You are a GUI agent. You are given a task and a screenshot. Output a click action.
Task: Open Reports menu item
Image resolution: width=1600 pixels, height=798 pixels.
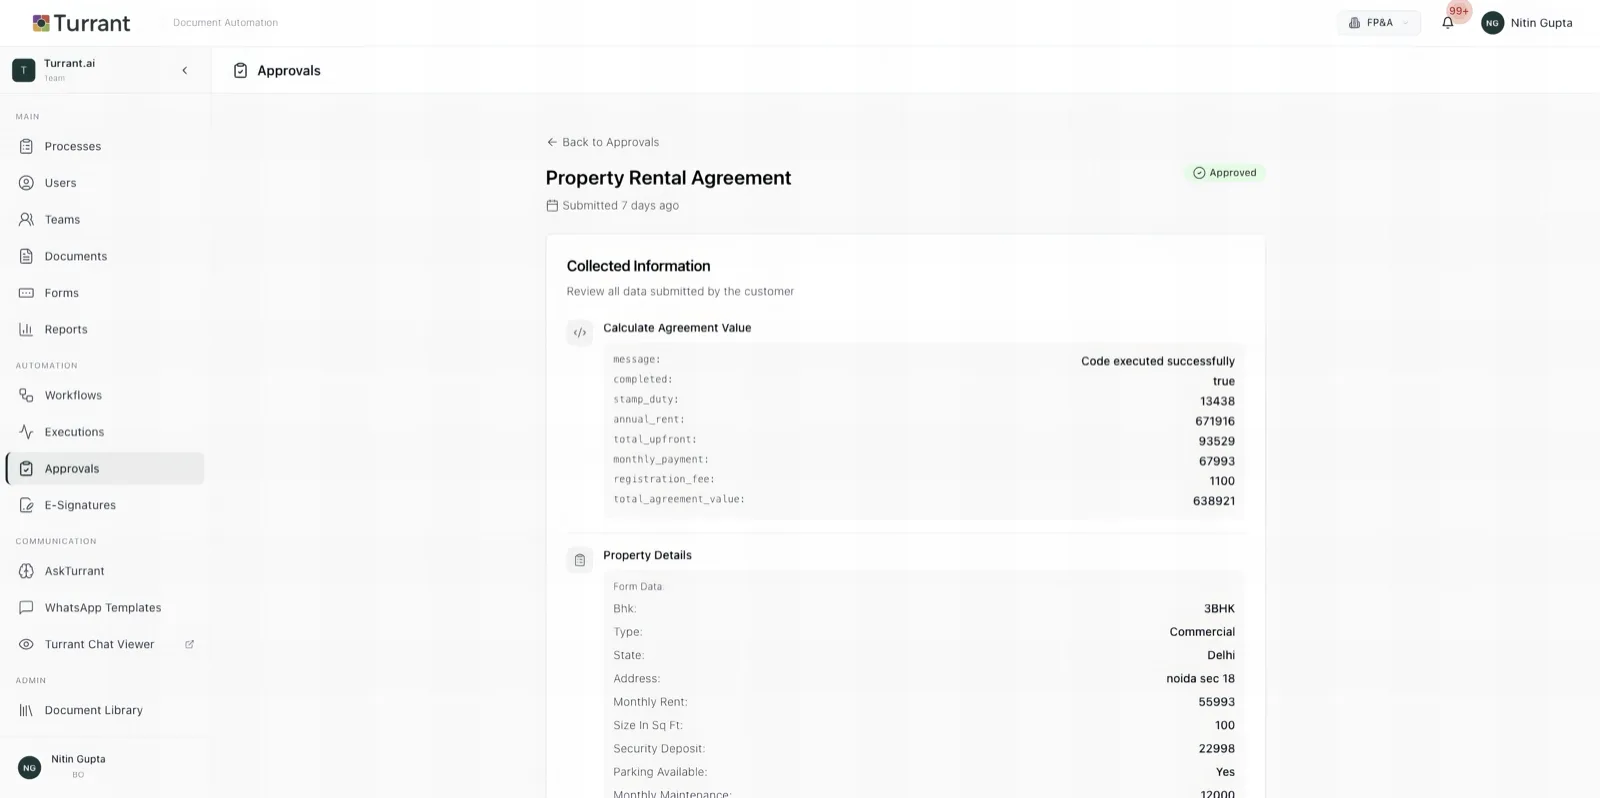[x=105, y=329]
